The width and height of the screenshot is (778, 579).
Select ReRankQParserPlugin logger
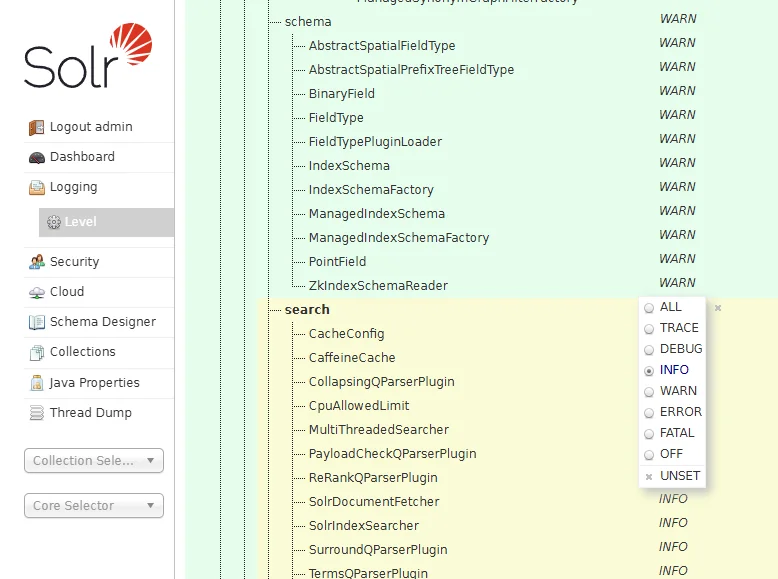(x=373, y=478)
